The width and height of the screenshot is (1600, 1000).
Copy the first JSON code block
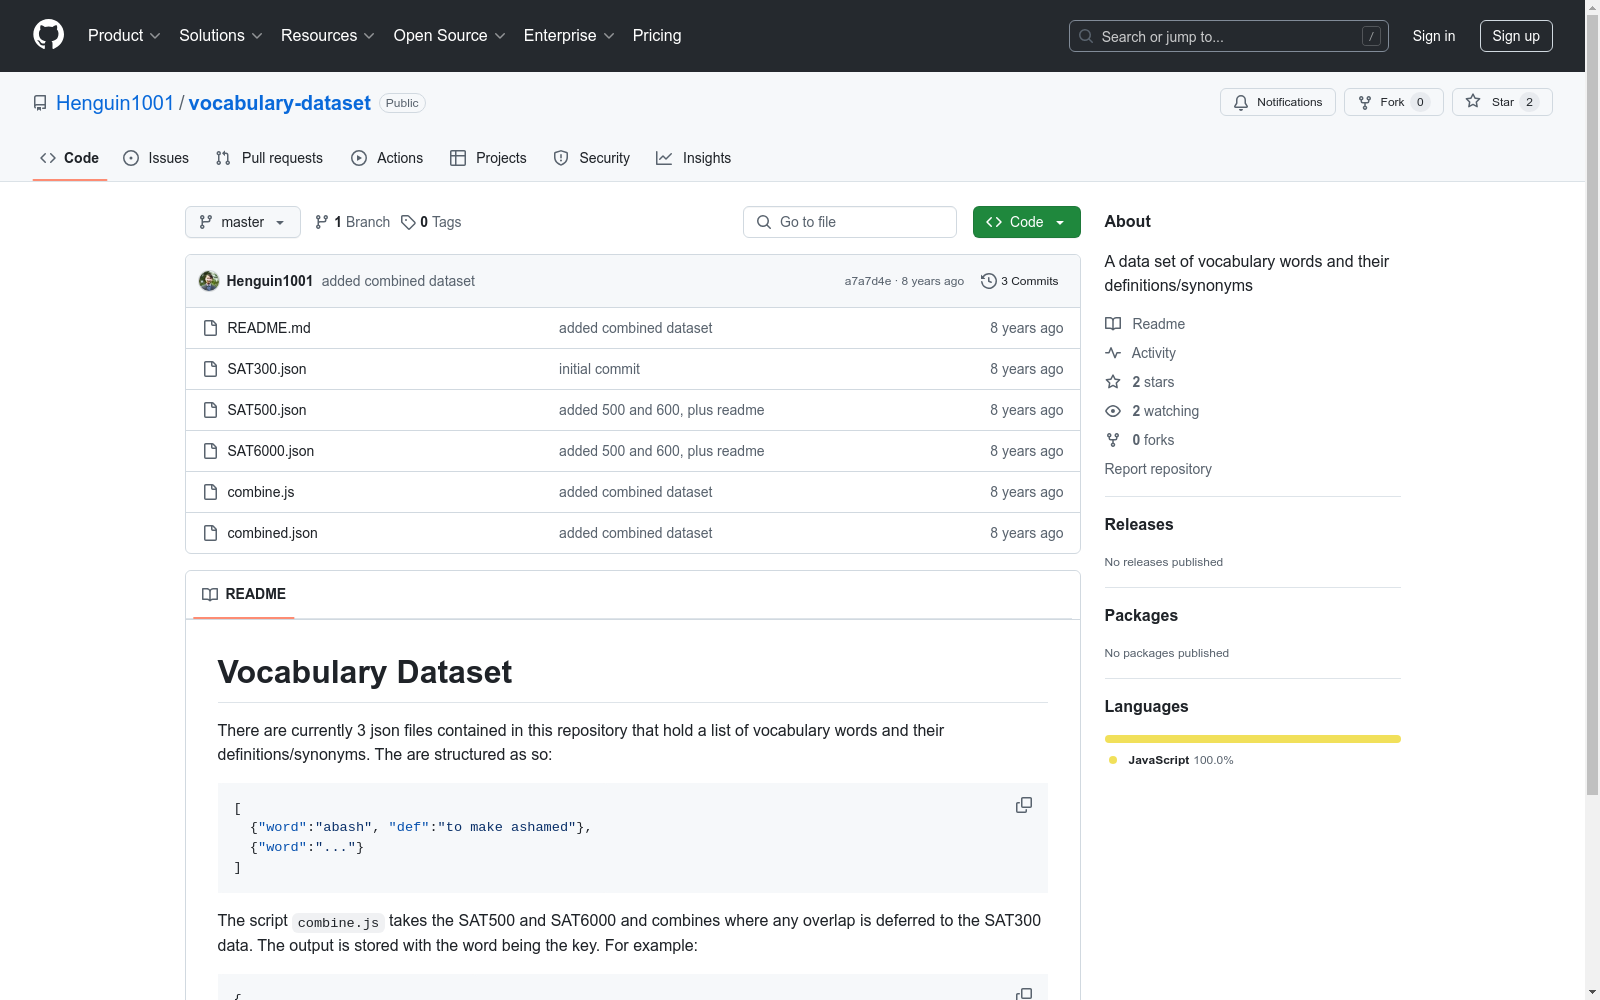pos(1024,805)
